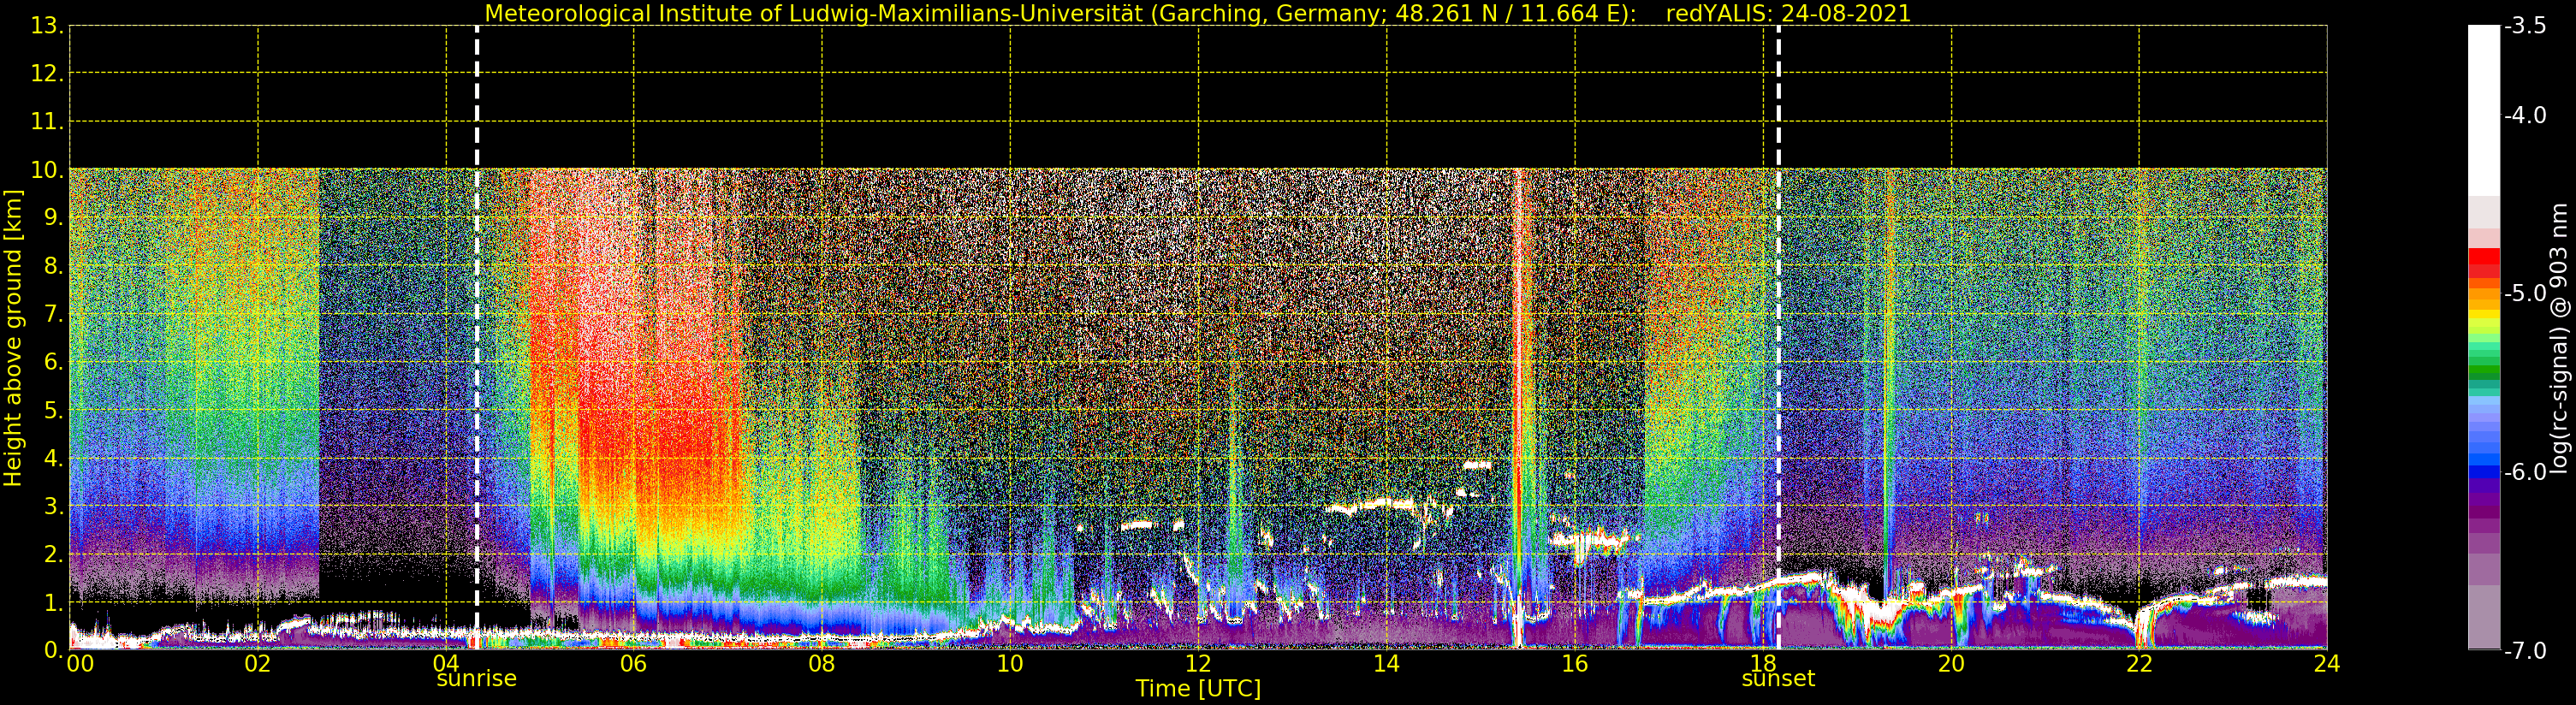
Task: Click the '20' tick on the time axis
Action: tap(1951, 664)
